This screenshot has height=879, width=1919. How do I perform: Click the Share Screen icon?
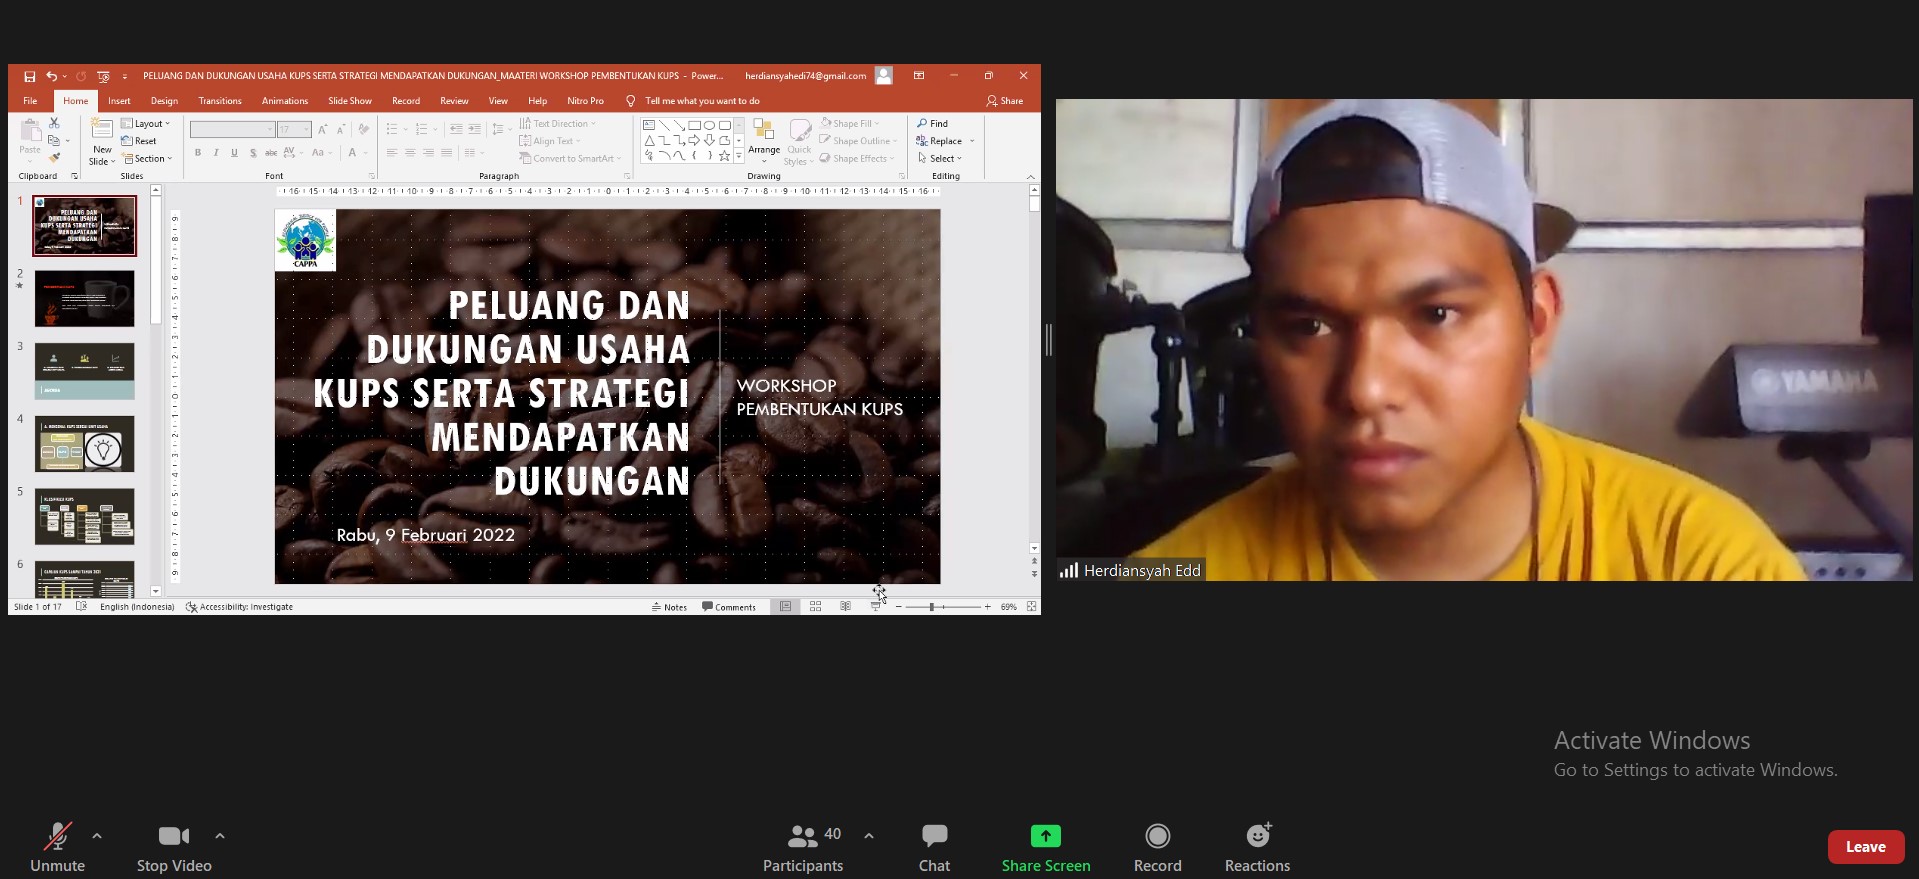click(1045, 836)
